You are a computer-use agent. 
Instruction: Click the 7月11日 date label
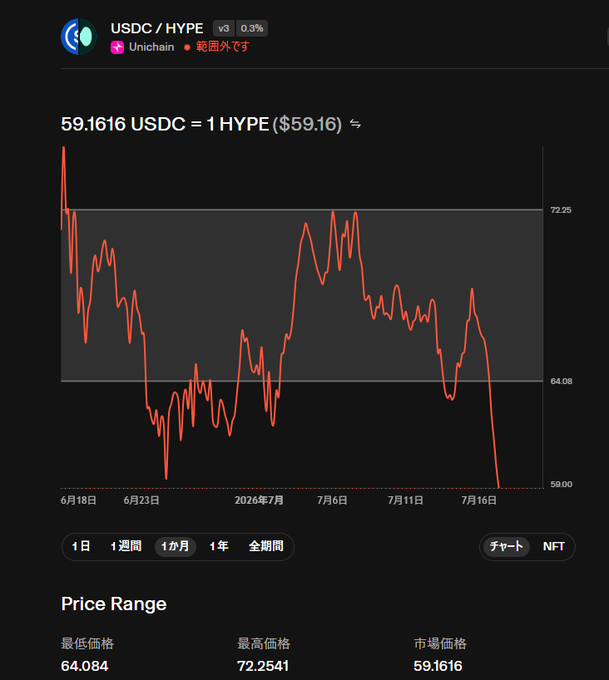click(x=406, y=500)
